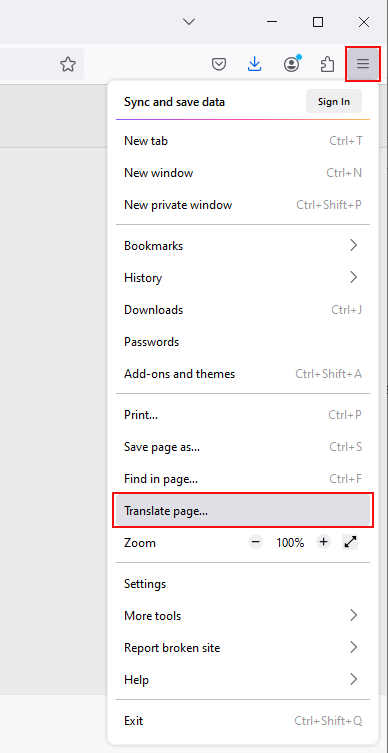Choose New private window
Screen dimensions: 388x753
coord(243,205)
